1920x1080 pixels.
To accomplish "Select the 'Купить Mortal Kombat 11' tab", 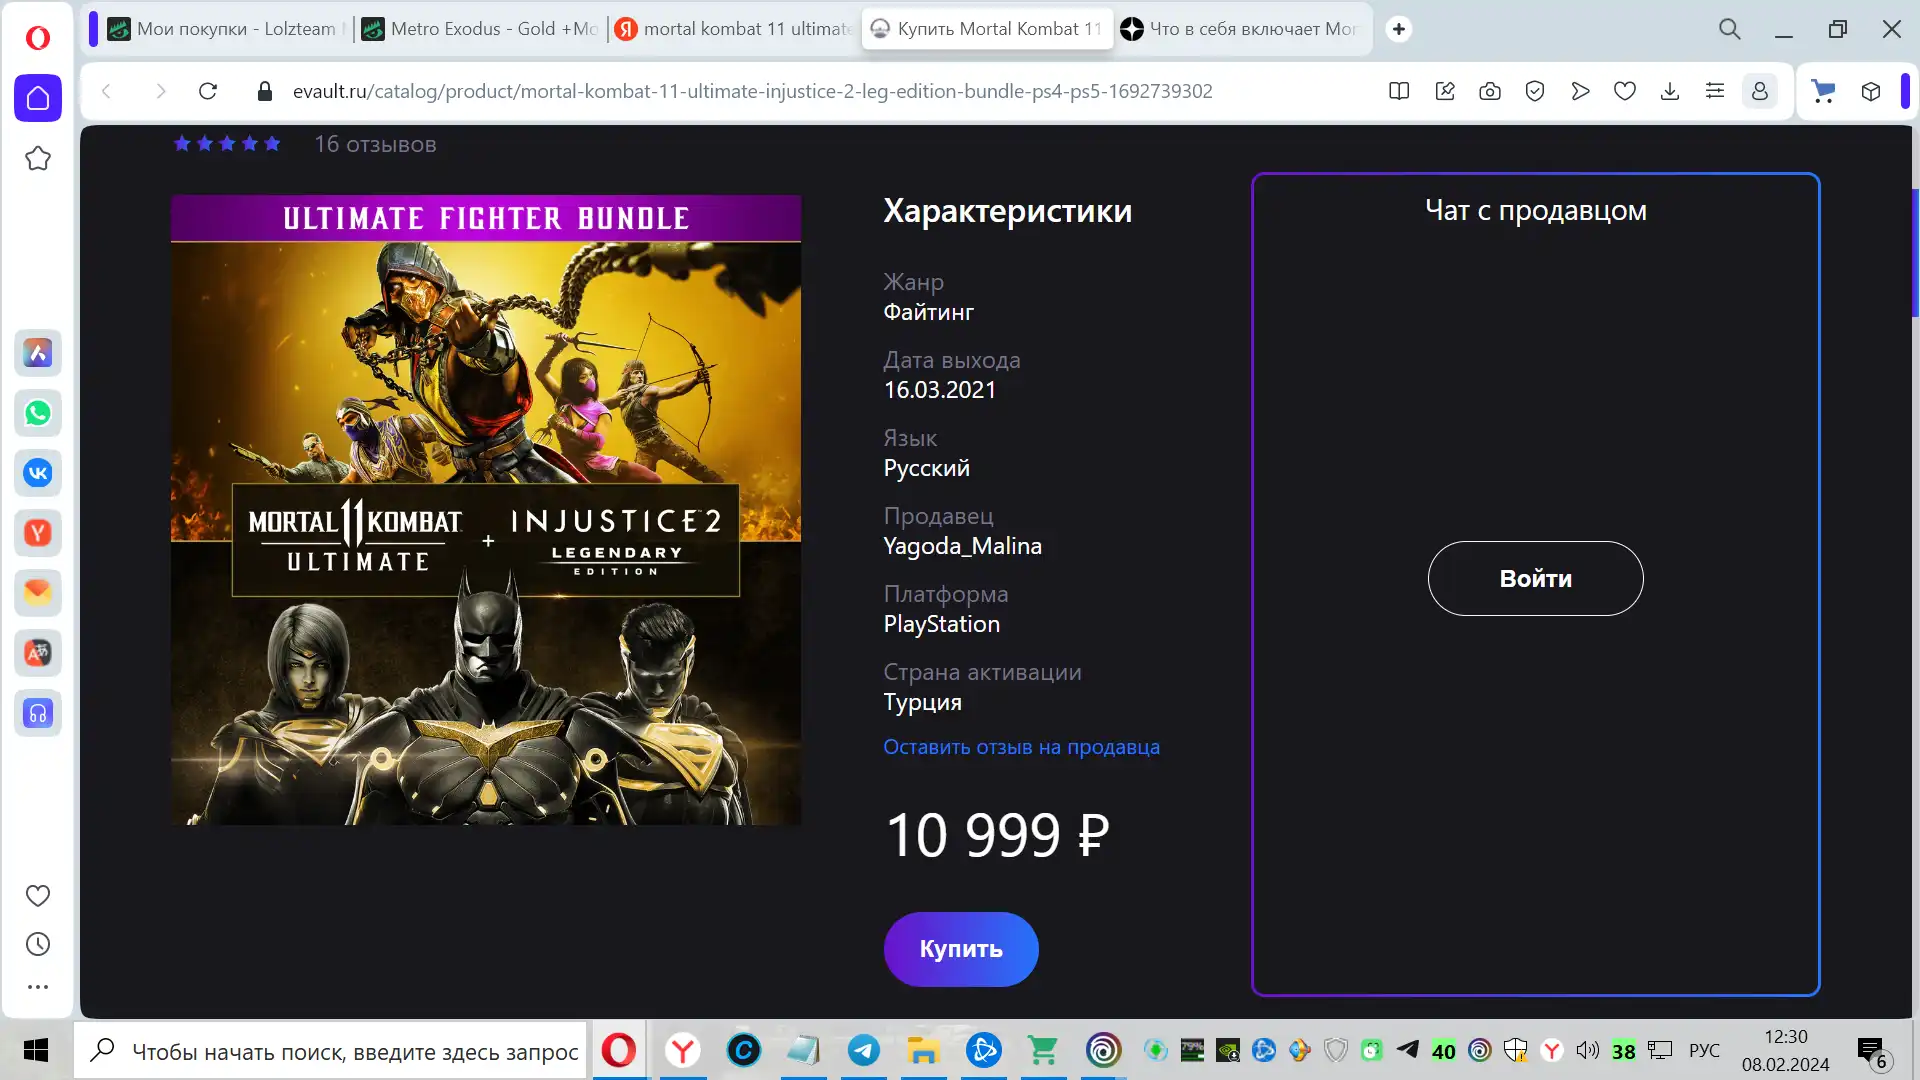I will [986, 29].
